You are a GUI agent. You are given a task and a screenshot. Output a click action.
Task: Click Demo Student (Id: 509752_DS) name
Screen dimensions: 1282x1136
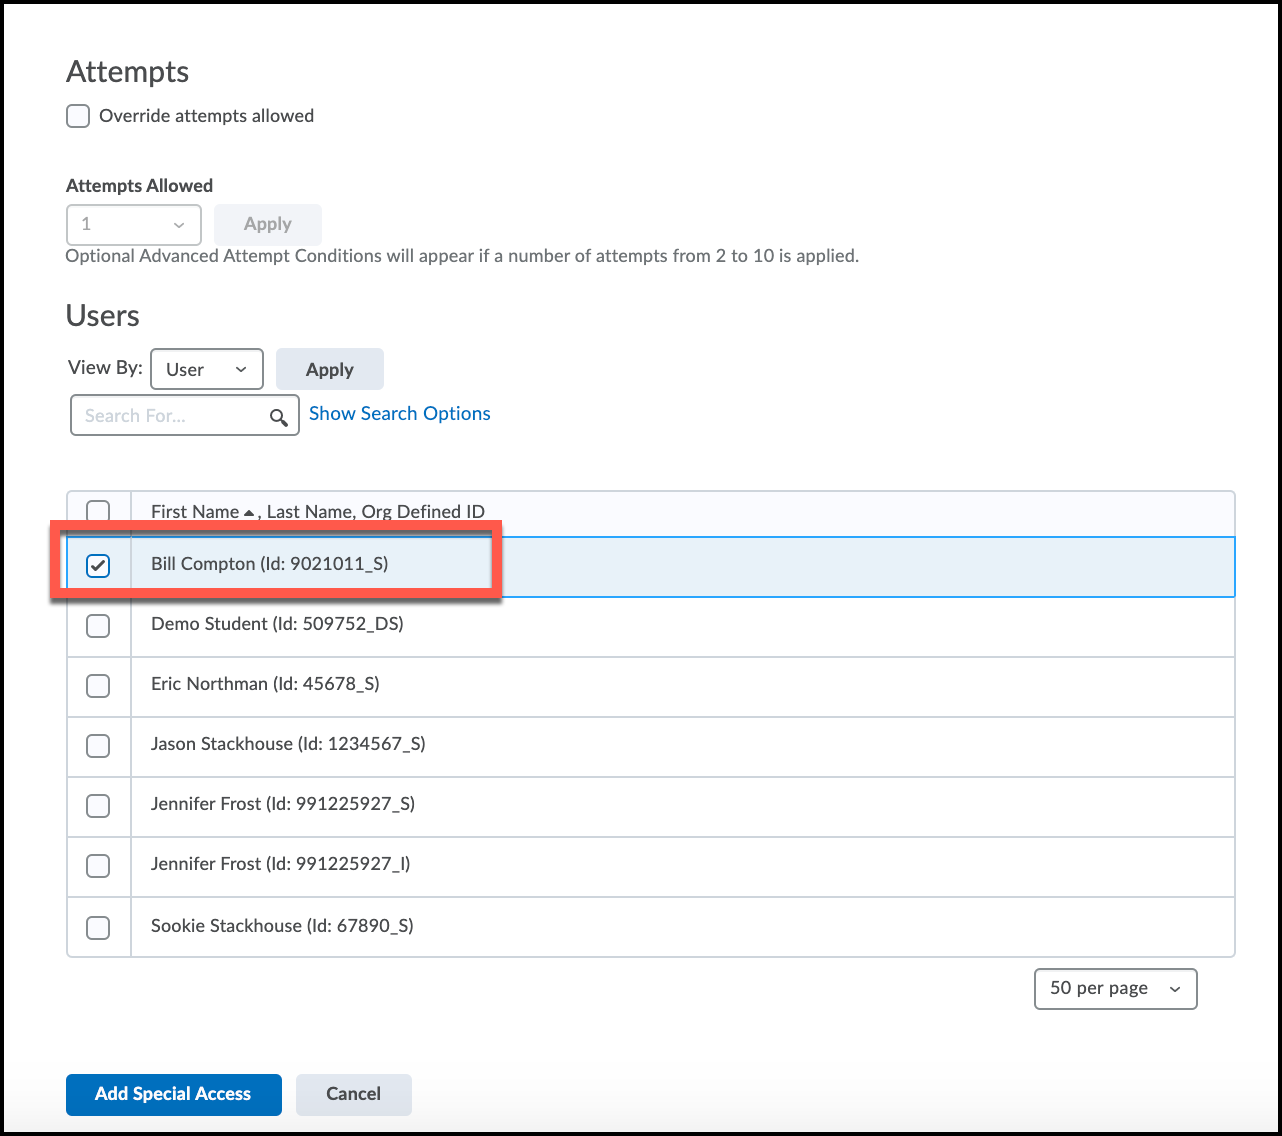coord(277,624)
